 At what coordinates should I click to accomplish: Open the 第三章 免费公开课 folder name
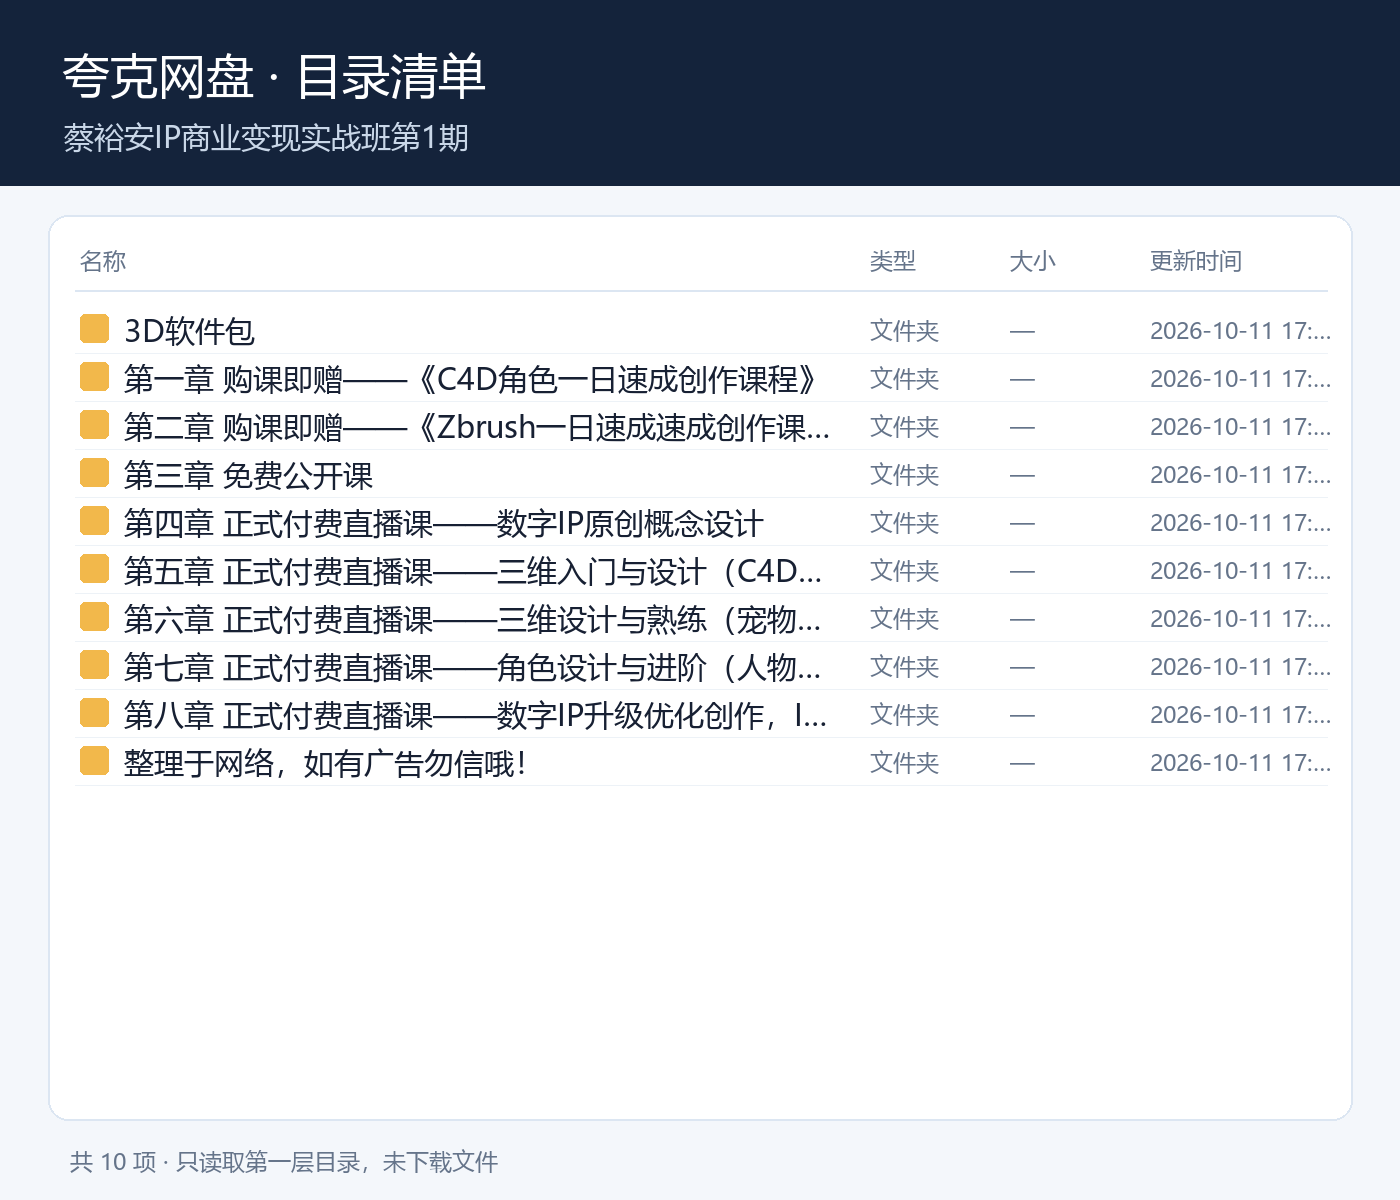pos(248,475)
